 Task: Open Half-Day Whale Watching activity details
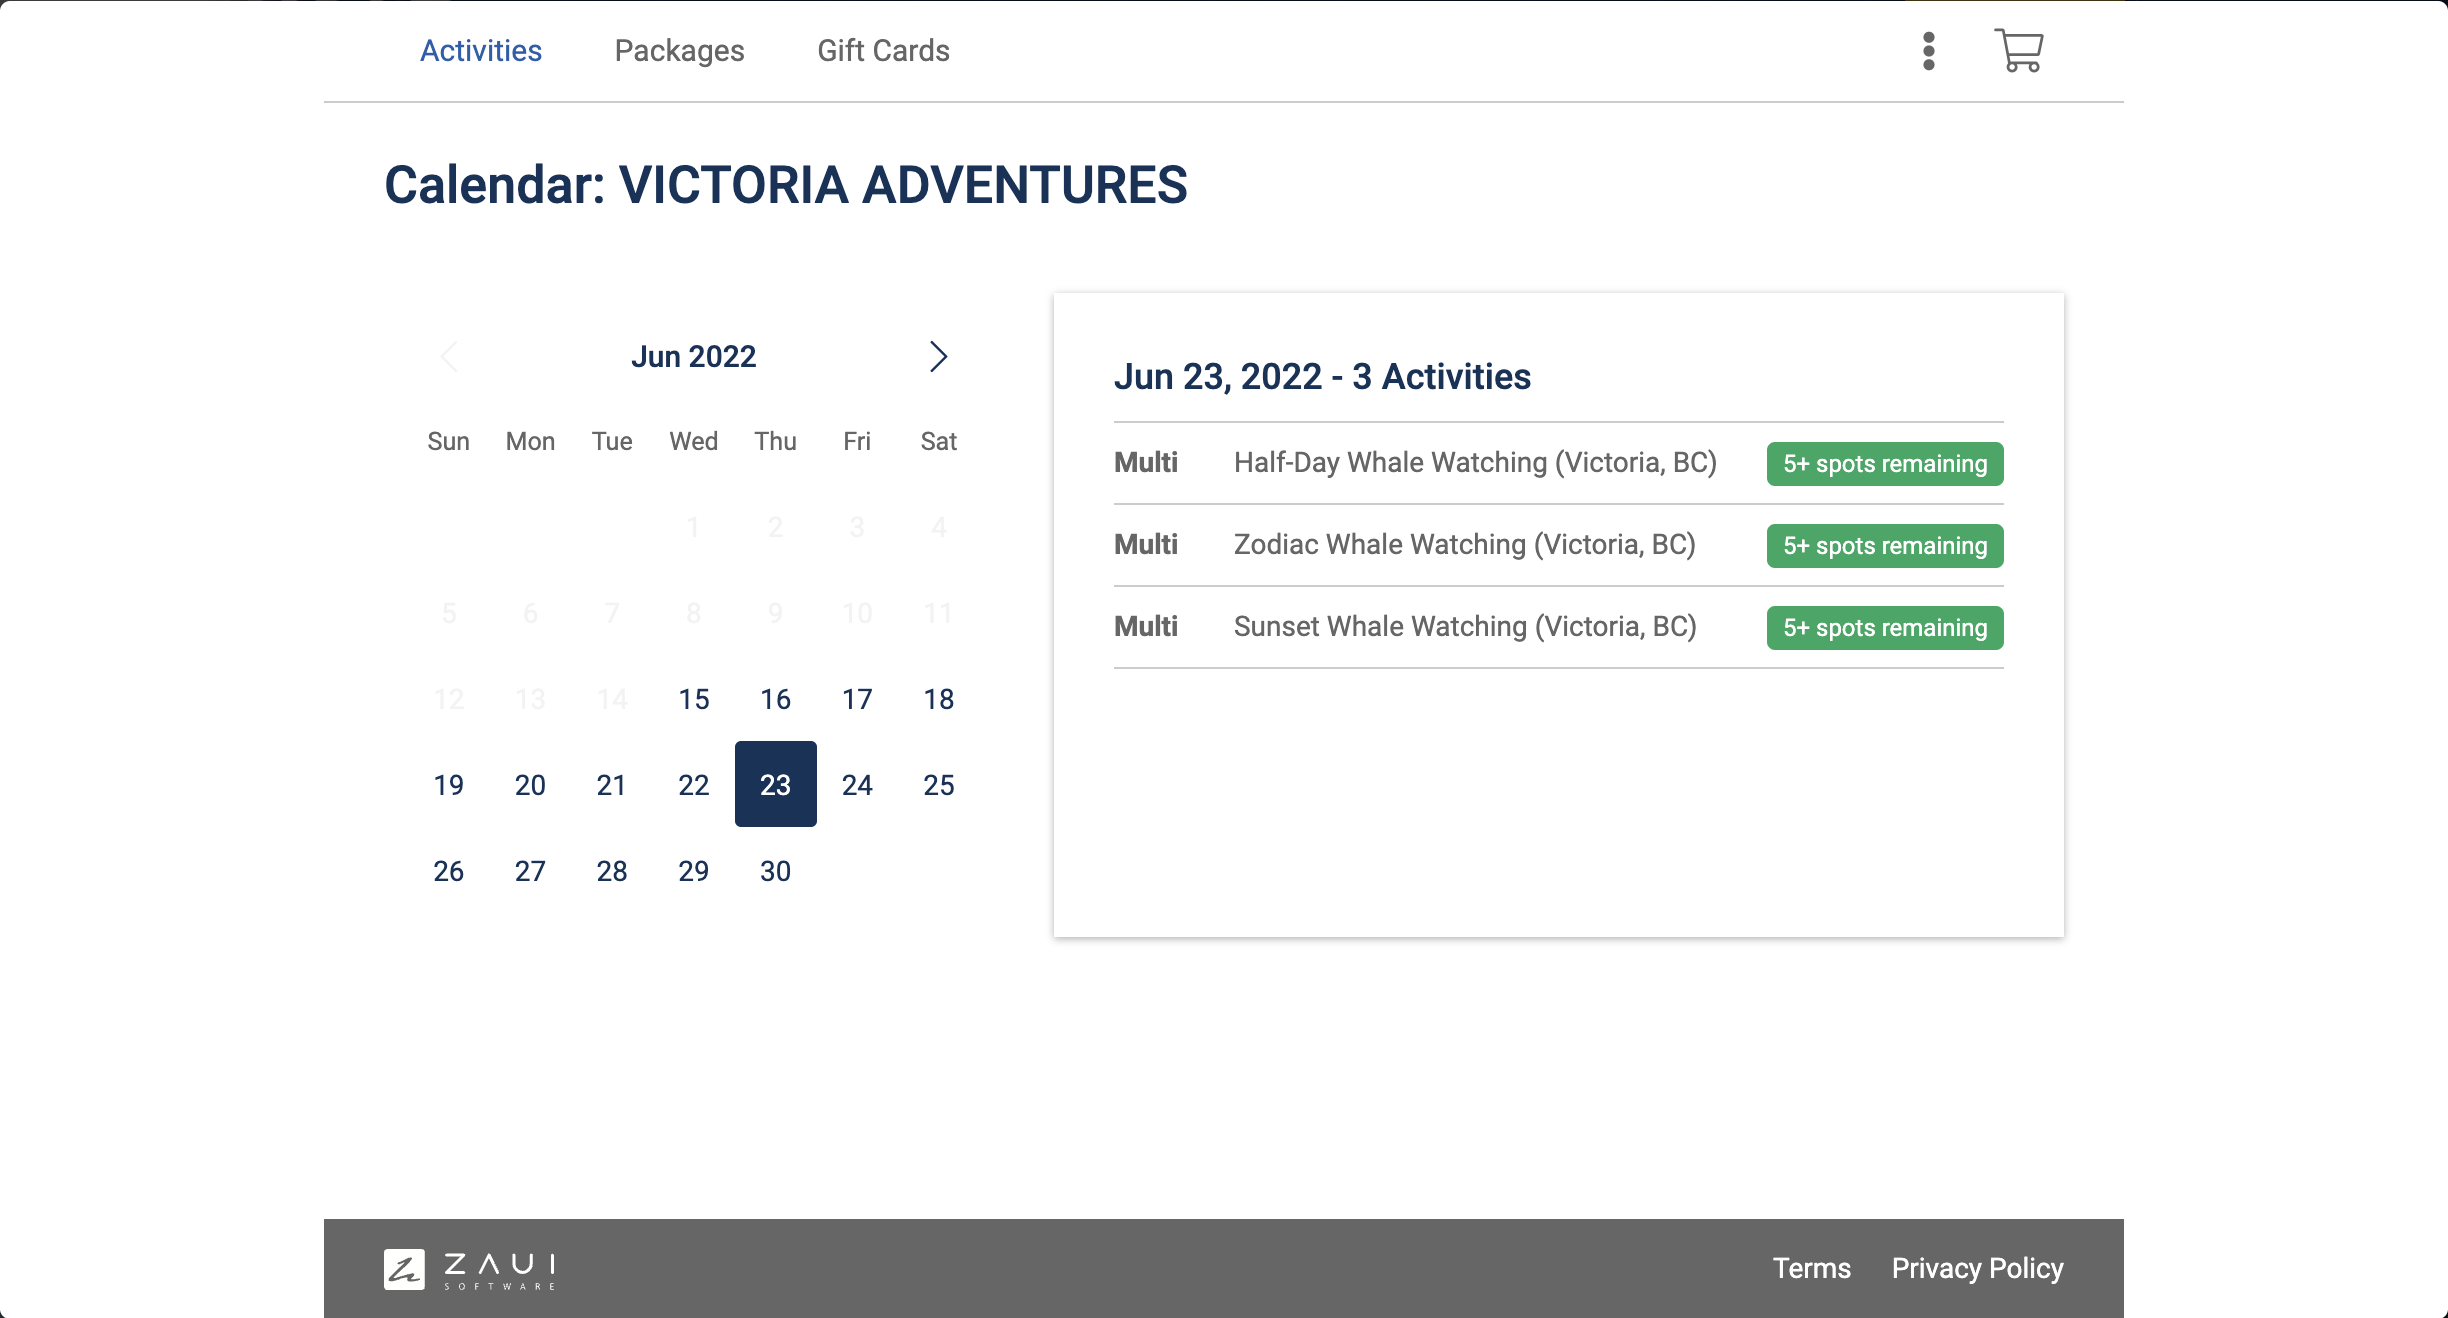pos(1474,462)
